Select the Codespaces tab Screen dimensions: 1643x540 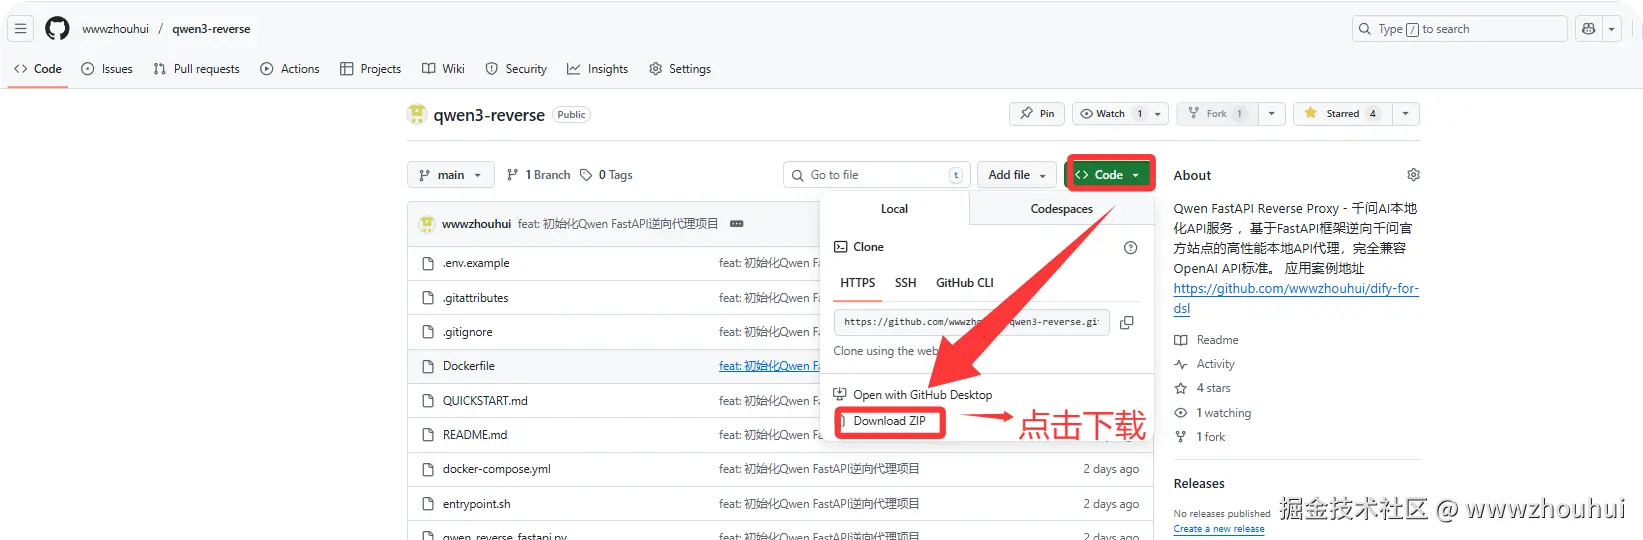(1061, 209)
